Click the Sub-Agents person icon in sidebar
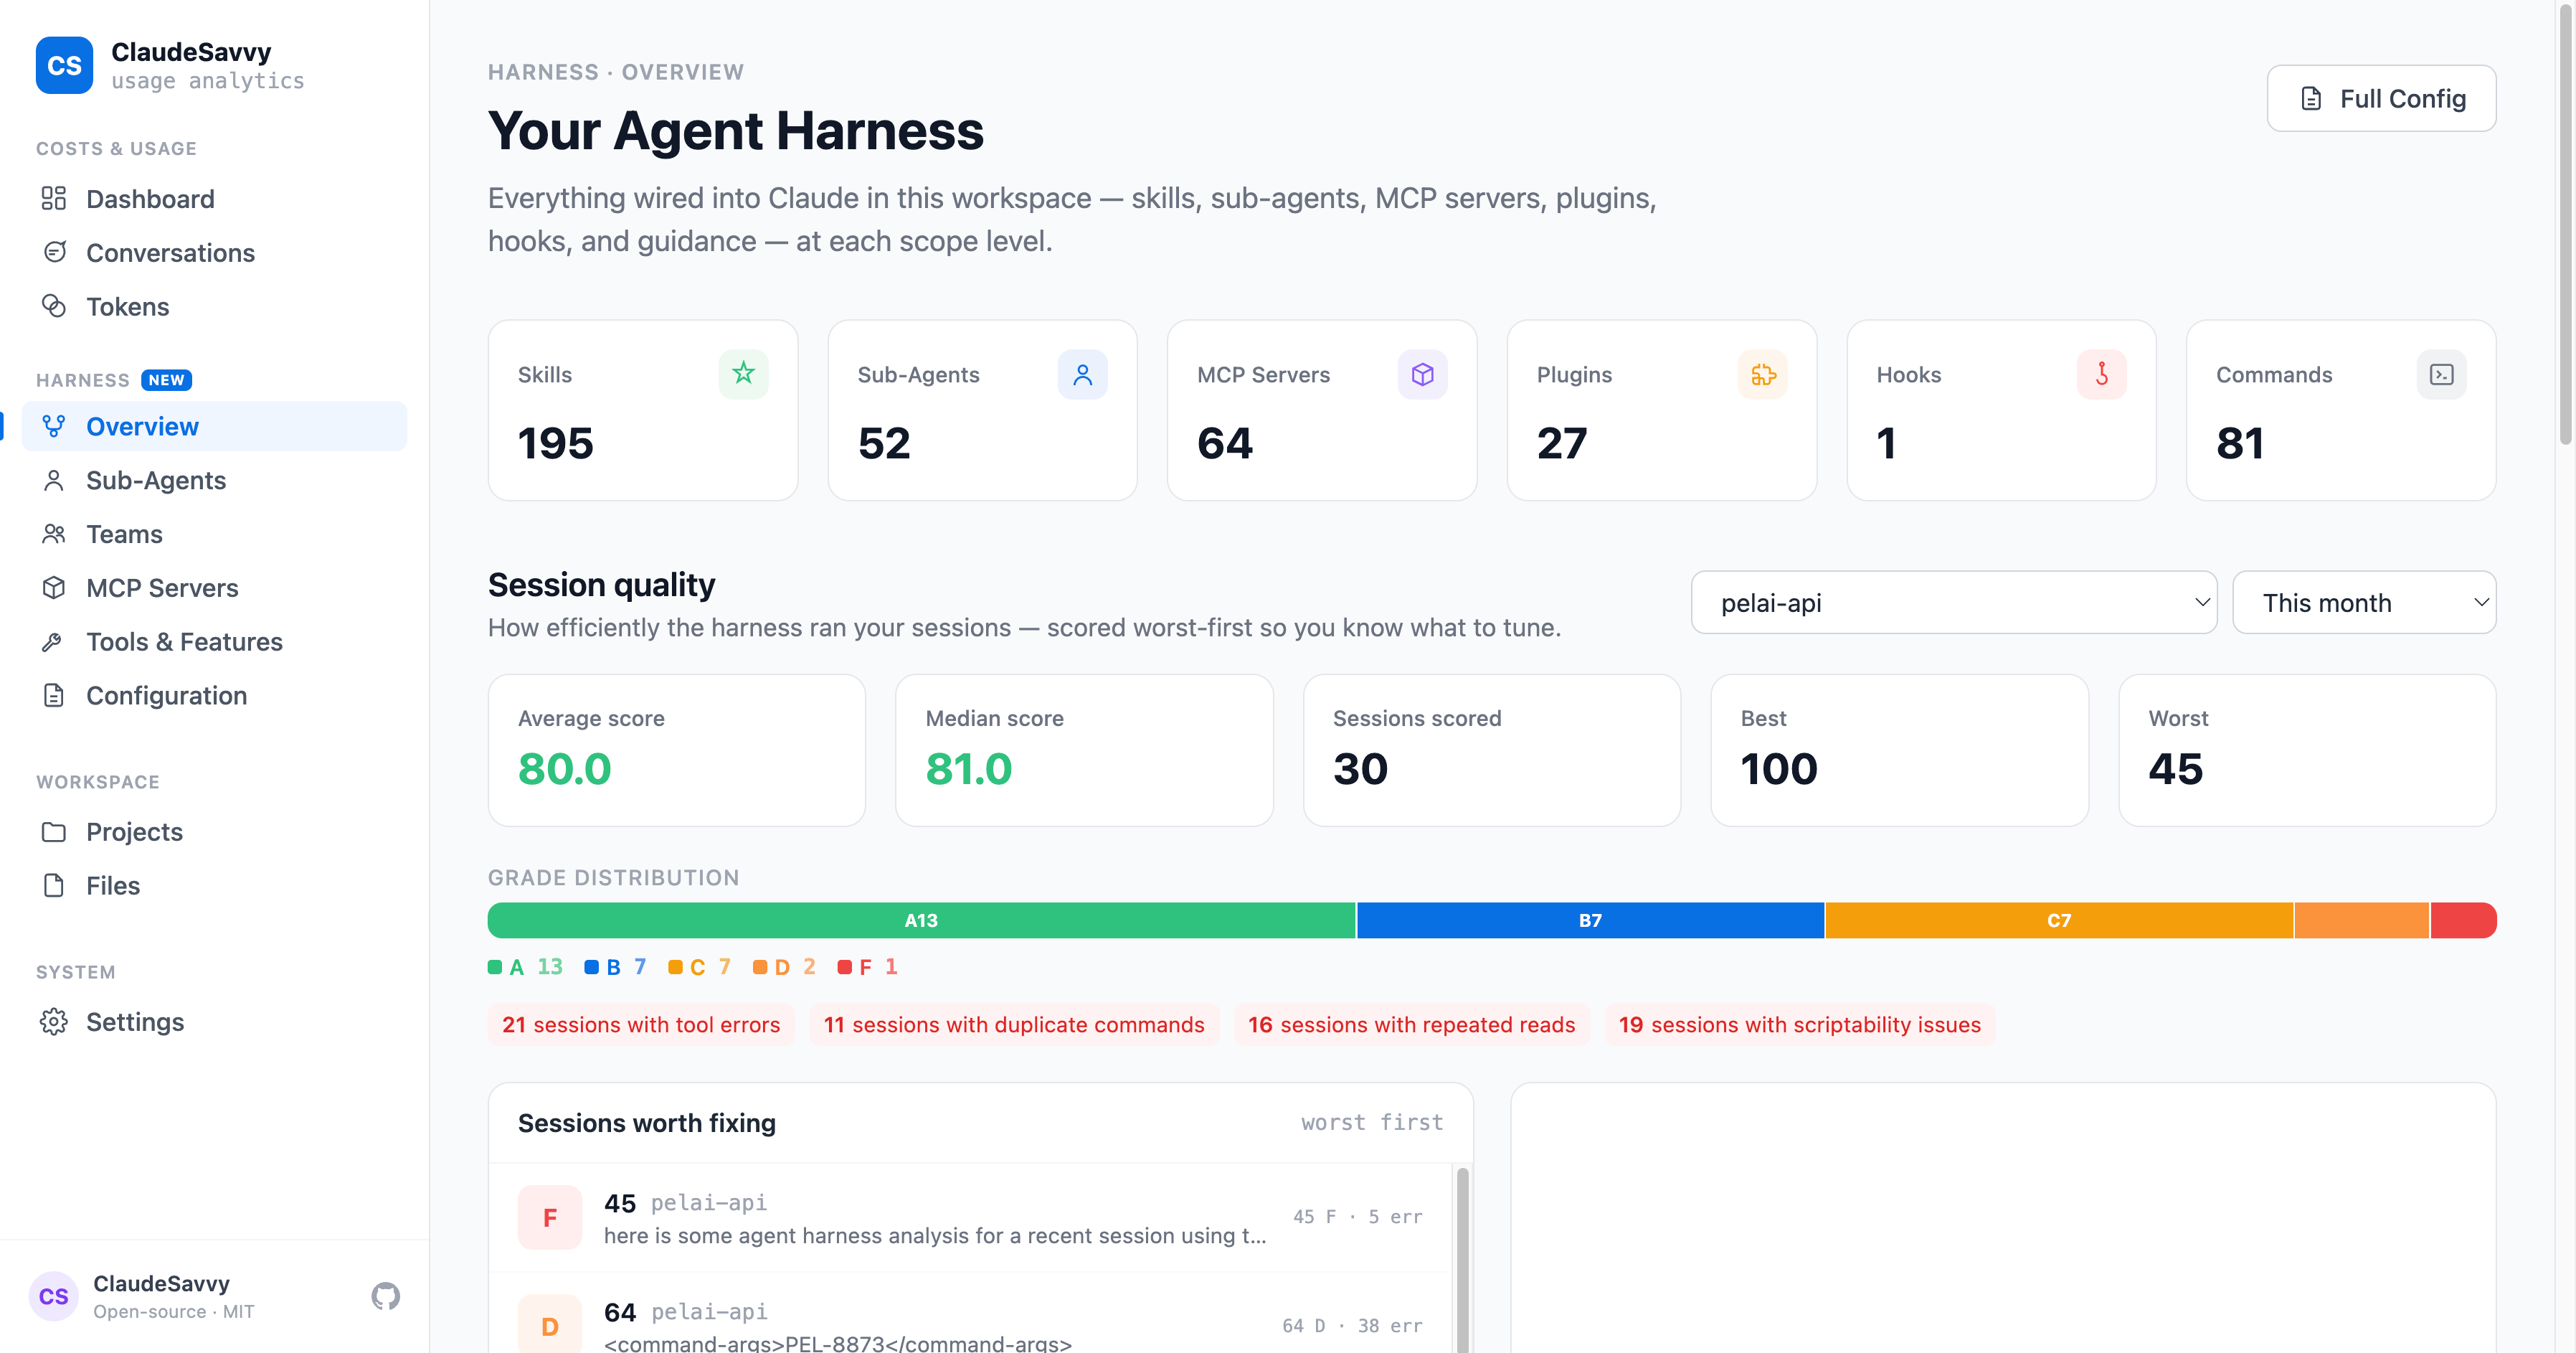Viewport: 2576px width, 1353px height. [x=54, y=480]
